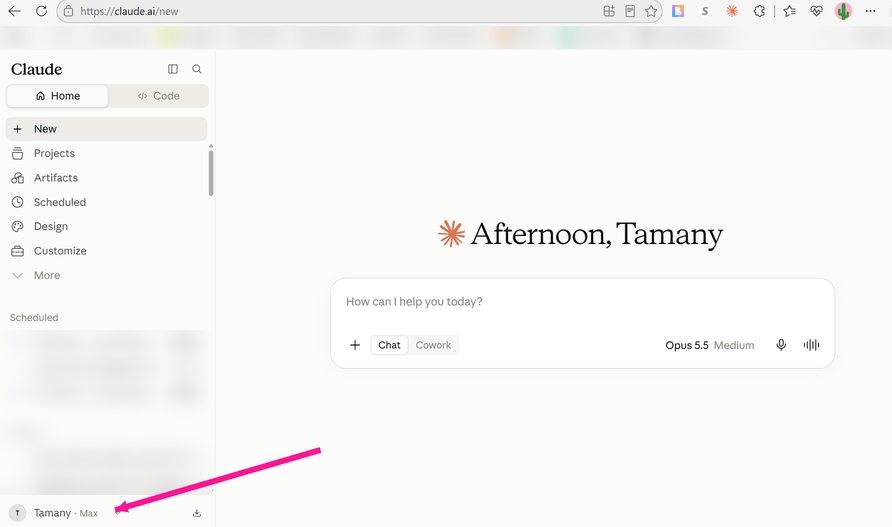This screenshot has width=892, height=527.
Task: Open the browser app install icon
Action: click(609, 11)
